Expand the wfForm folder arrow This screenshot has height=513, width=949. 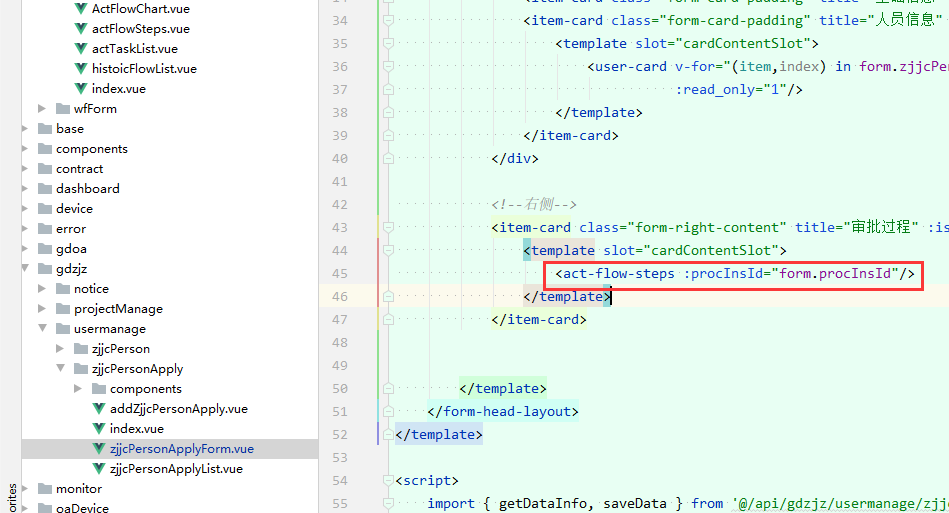[41, 109]
